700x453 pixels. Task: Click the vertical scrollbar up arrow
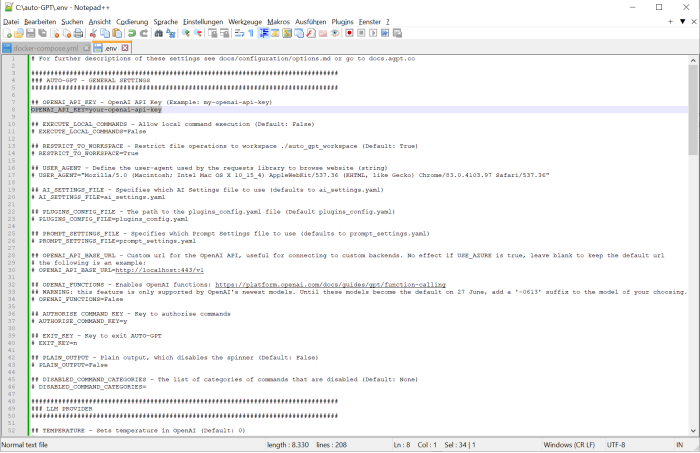693,60
